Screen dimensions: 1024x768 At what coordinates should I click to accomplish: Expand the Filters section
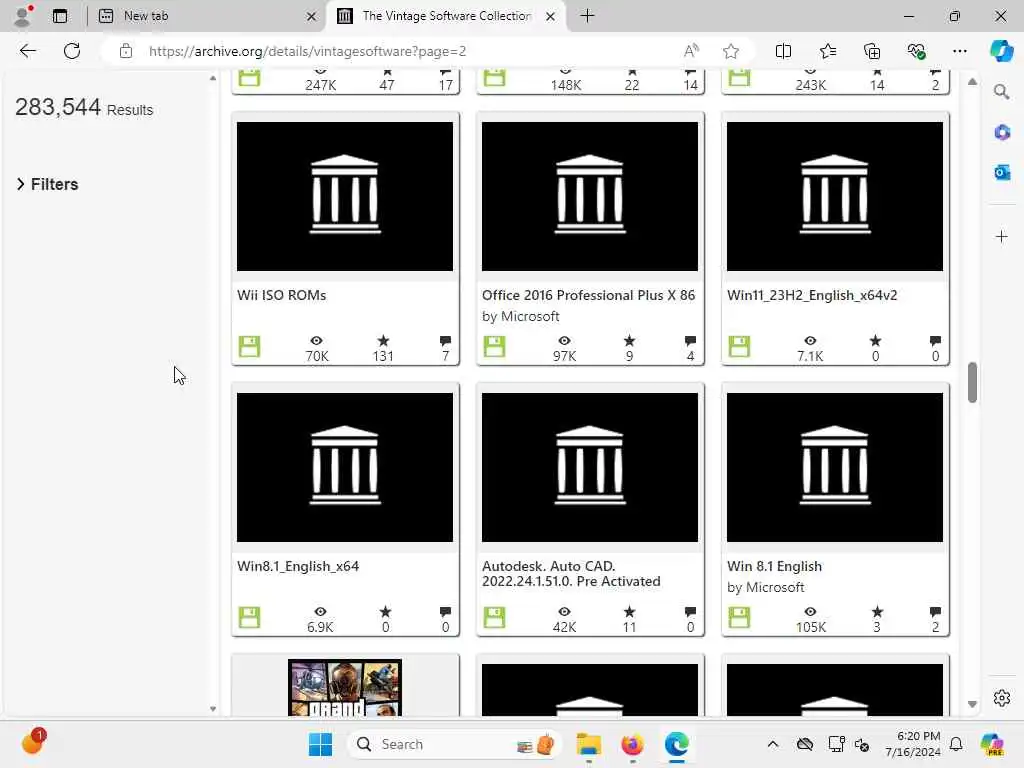click(47, 184)
